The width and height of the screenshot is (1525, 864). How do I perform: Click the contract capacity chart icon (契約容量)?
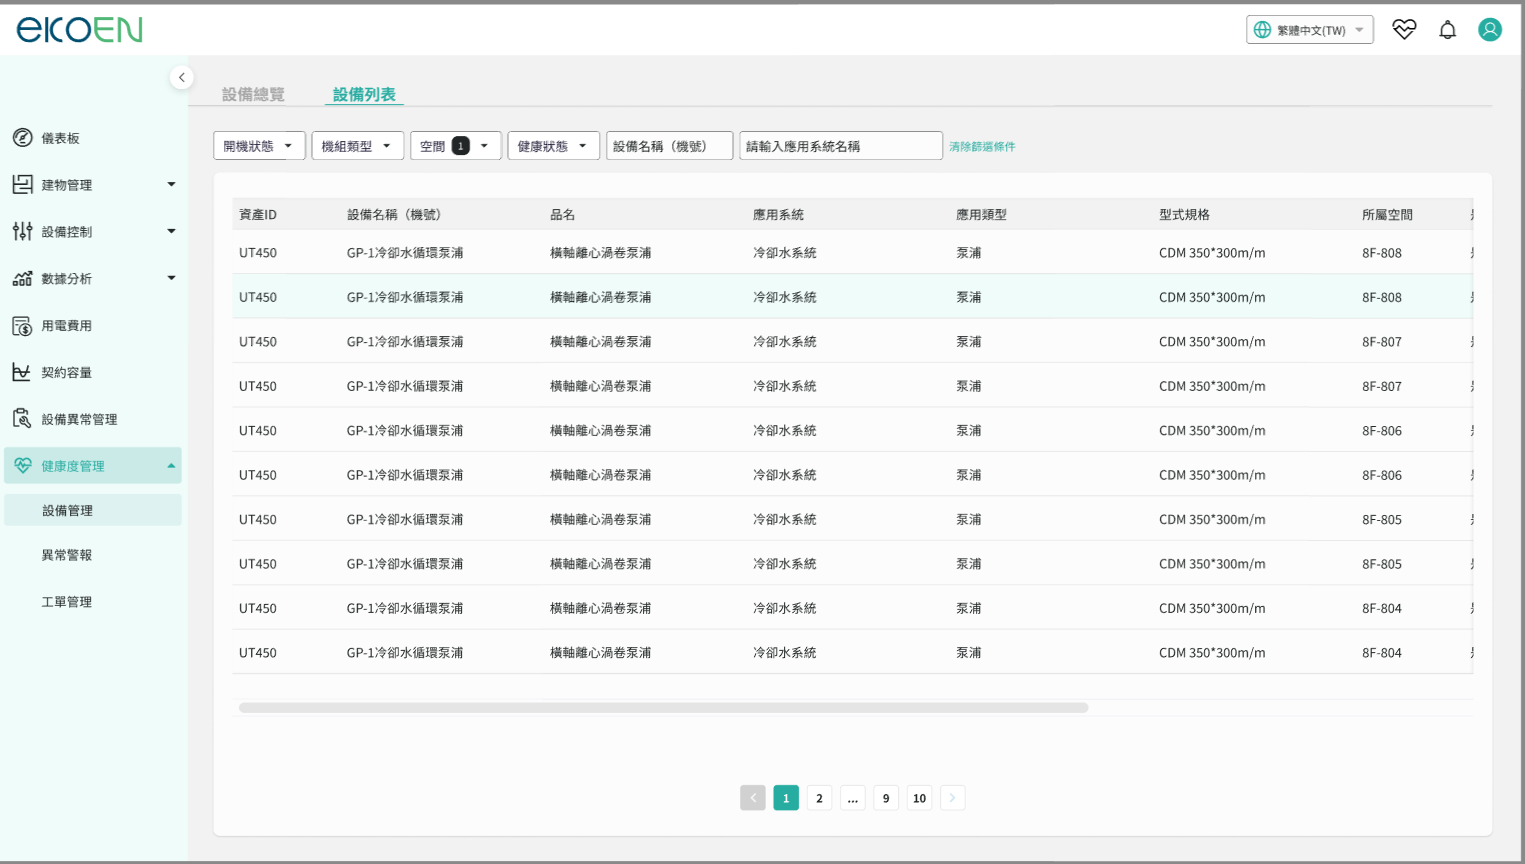[22, 372]
